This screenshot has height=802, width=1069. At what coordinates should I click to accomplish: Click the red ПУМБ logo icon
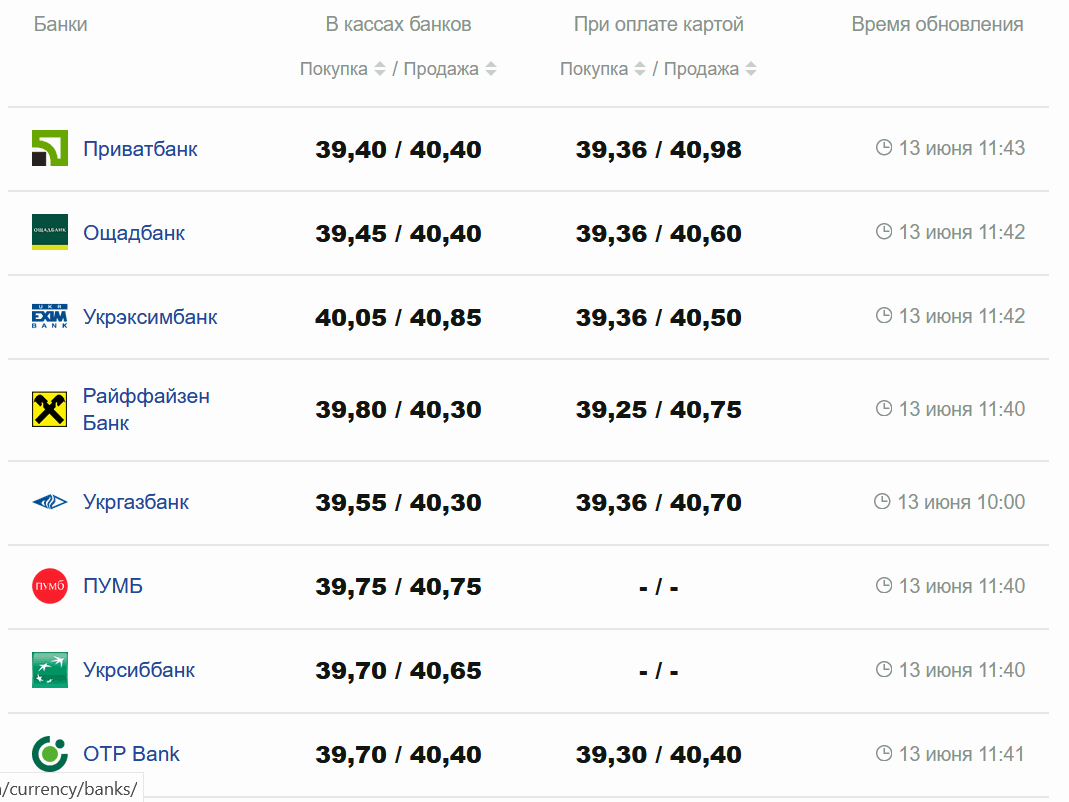(49, 586)
